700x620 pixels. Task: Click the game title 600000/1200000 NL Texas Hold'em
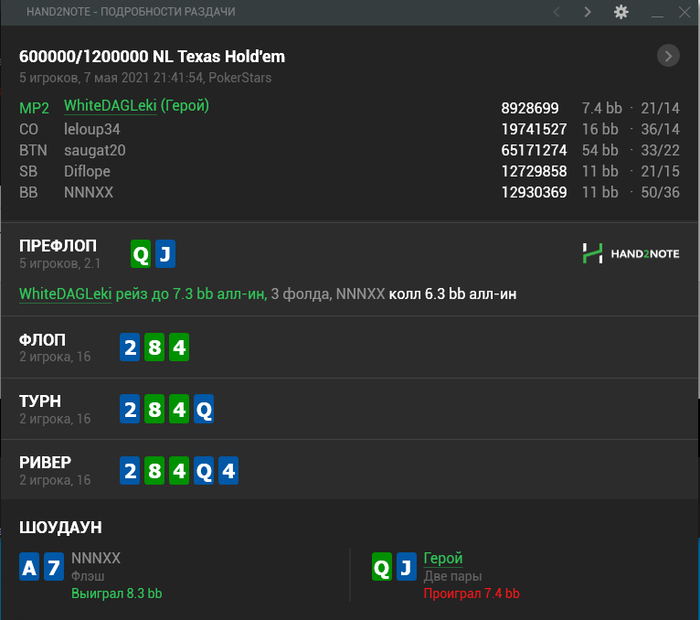[x=152, y=56]
